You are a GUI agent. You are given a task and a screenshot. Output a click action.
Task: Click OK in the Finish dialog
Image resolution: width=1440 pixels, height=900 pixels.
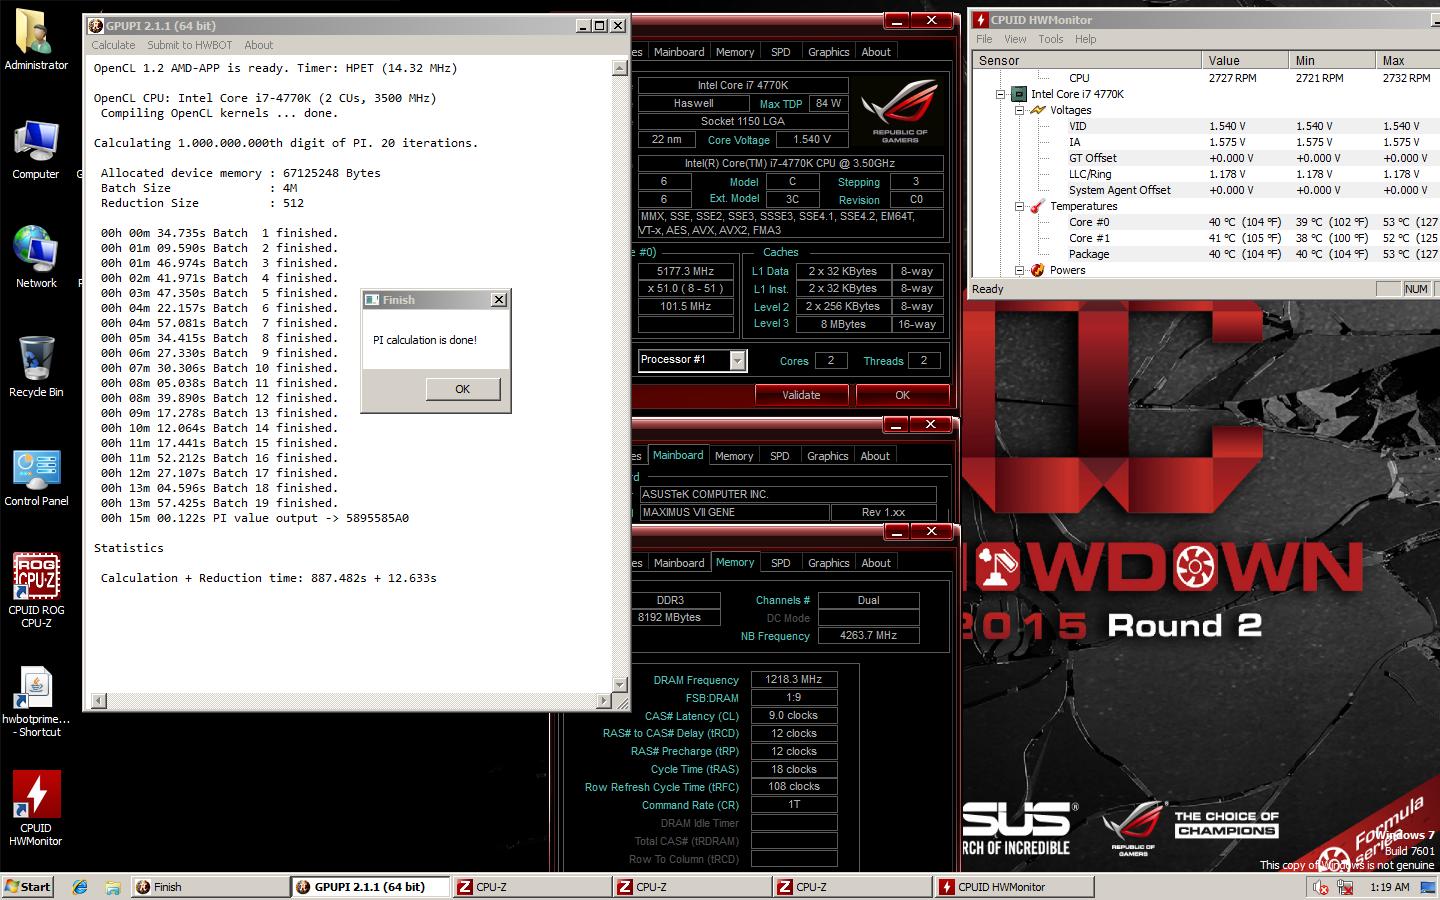coord(462,389)
